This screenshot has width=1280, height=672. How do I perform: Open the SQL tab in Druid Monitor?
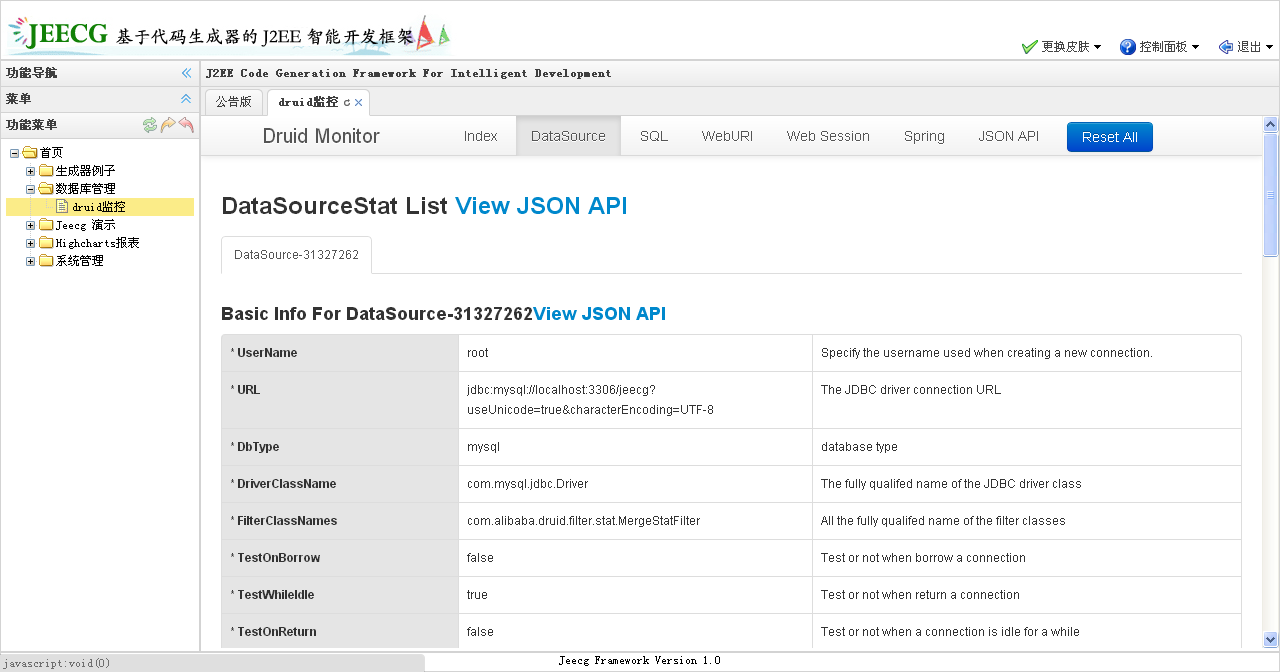[654, 136]
